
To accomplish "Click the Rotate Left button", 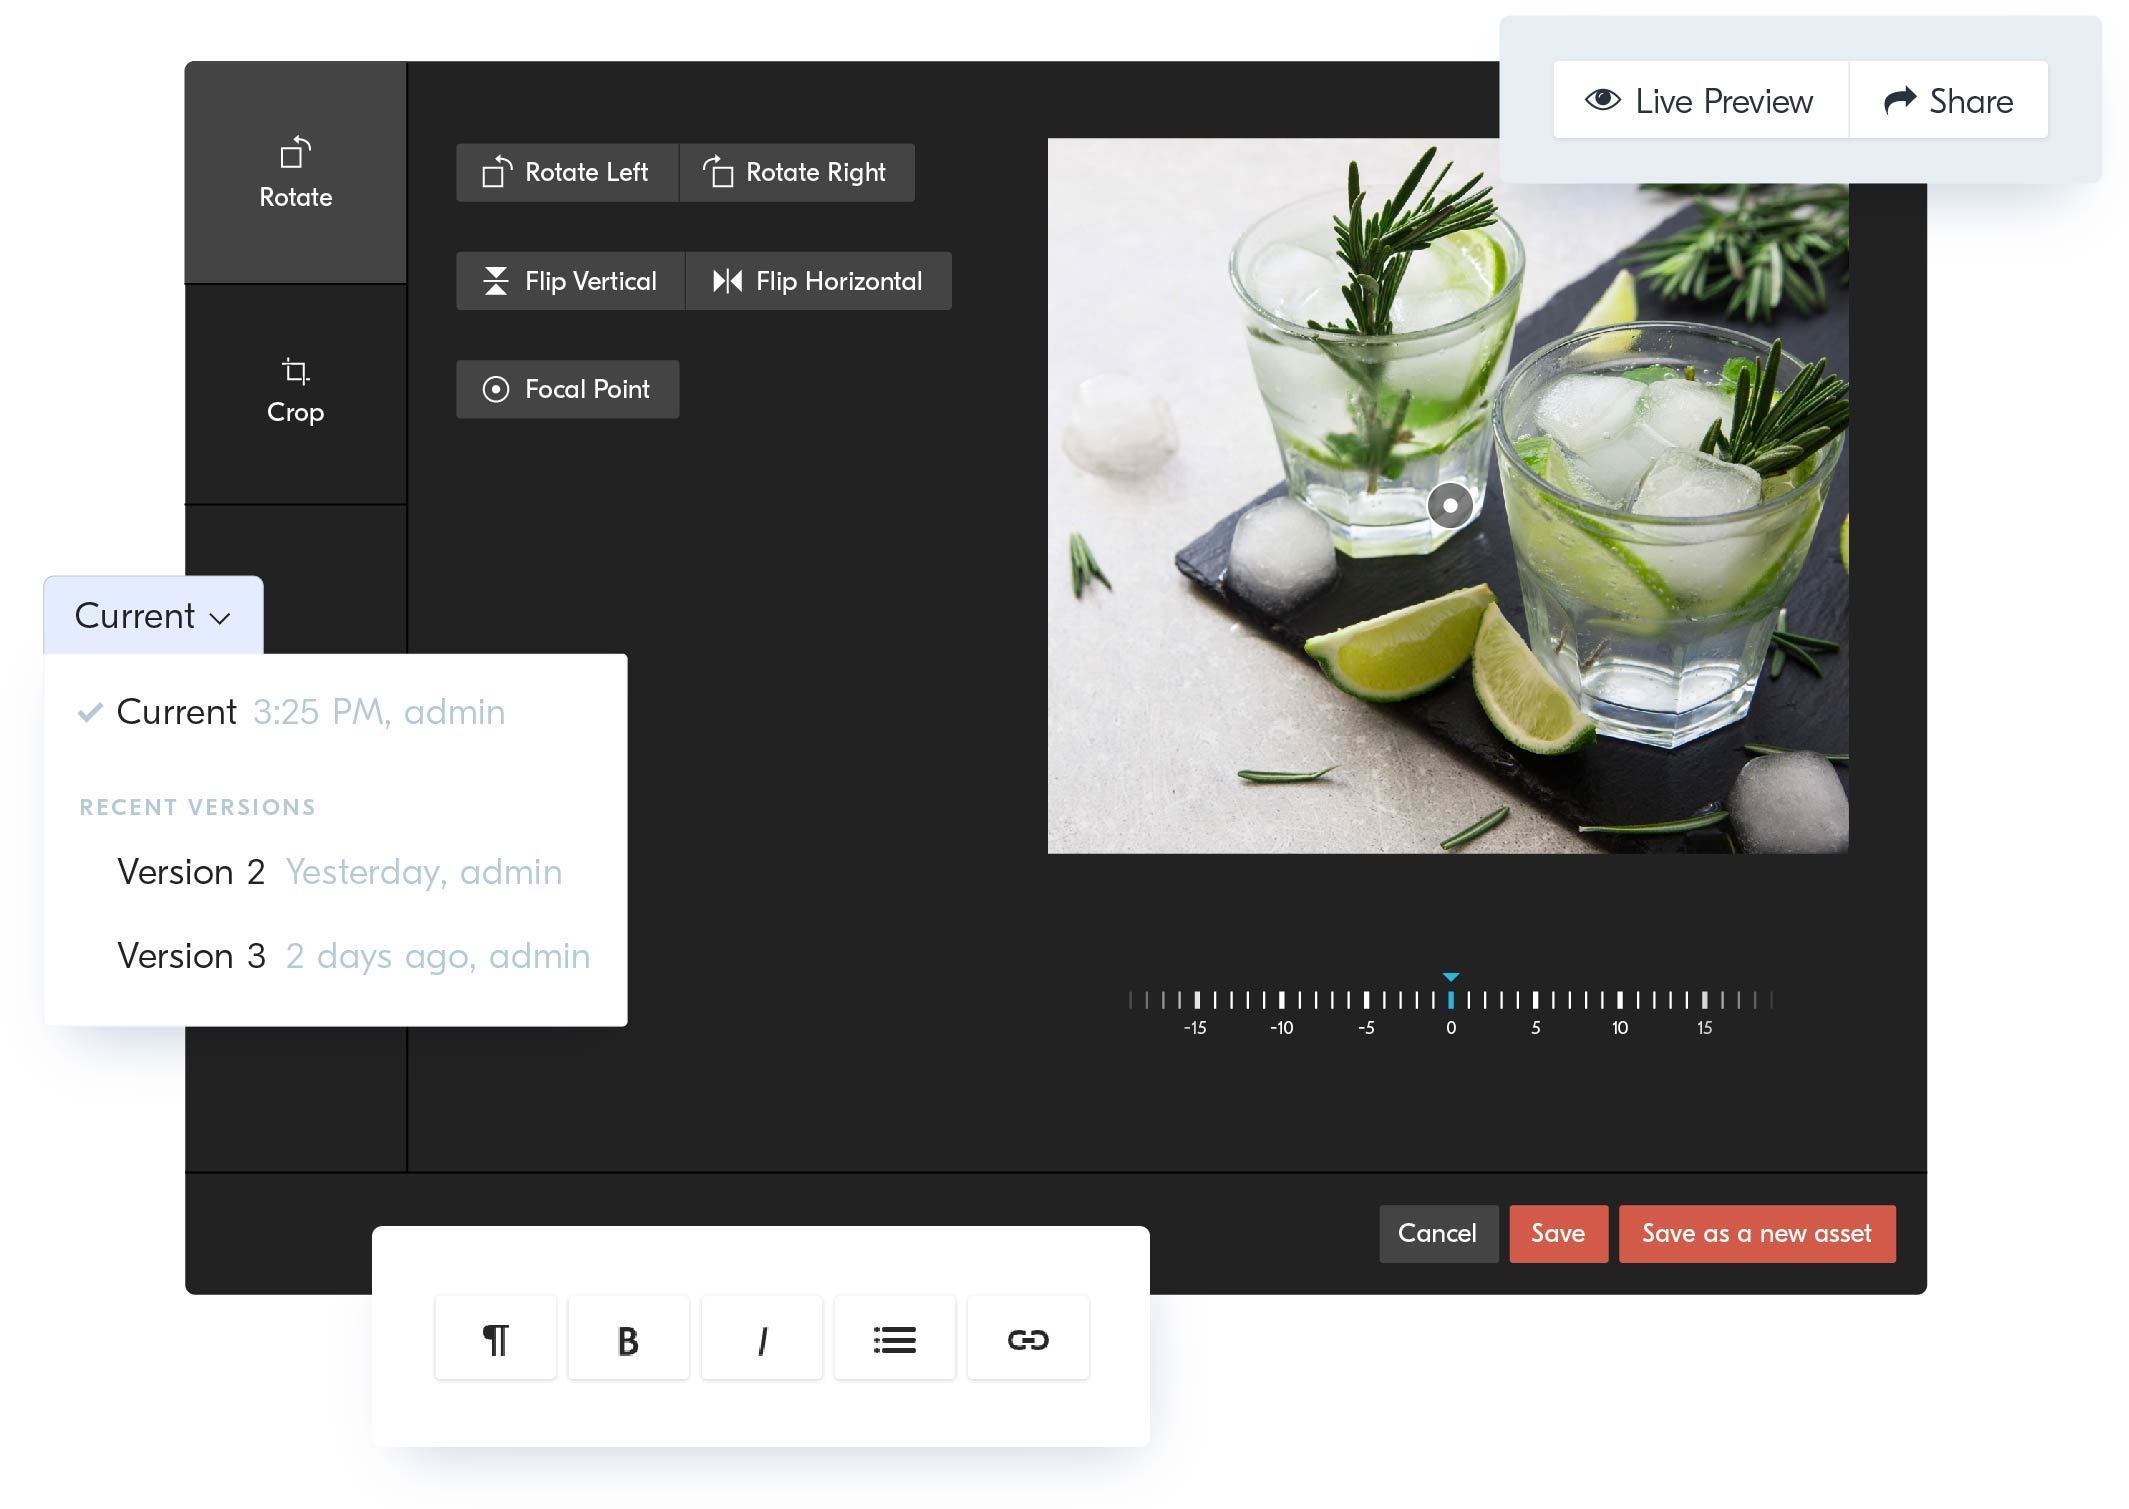I will pyautogui.click(x=567, y=172).
